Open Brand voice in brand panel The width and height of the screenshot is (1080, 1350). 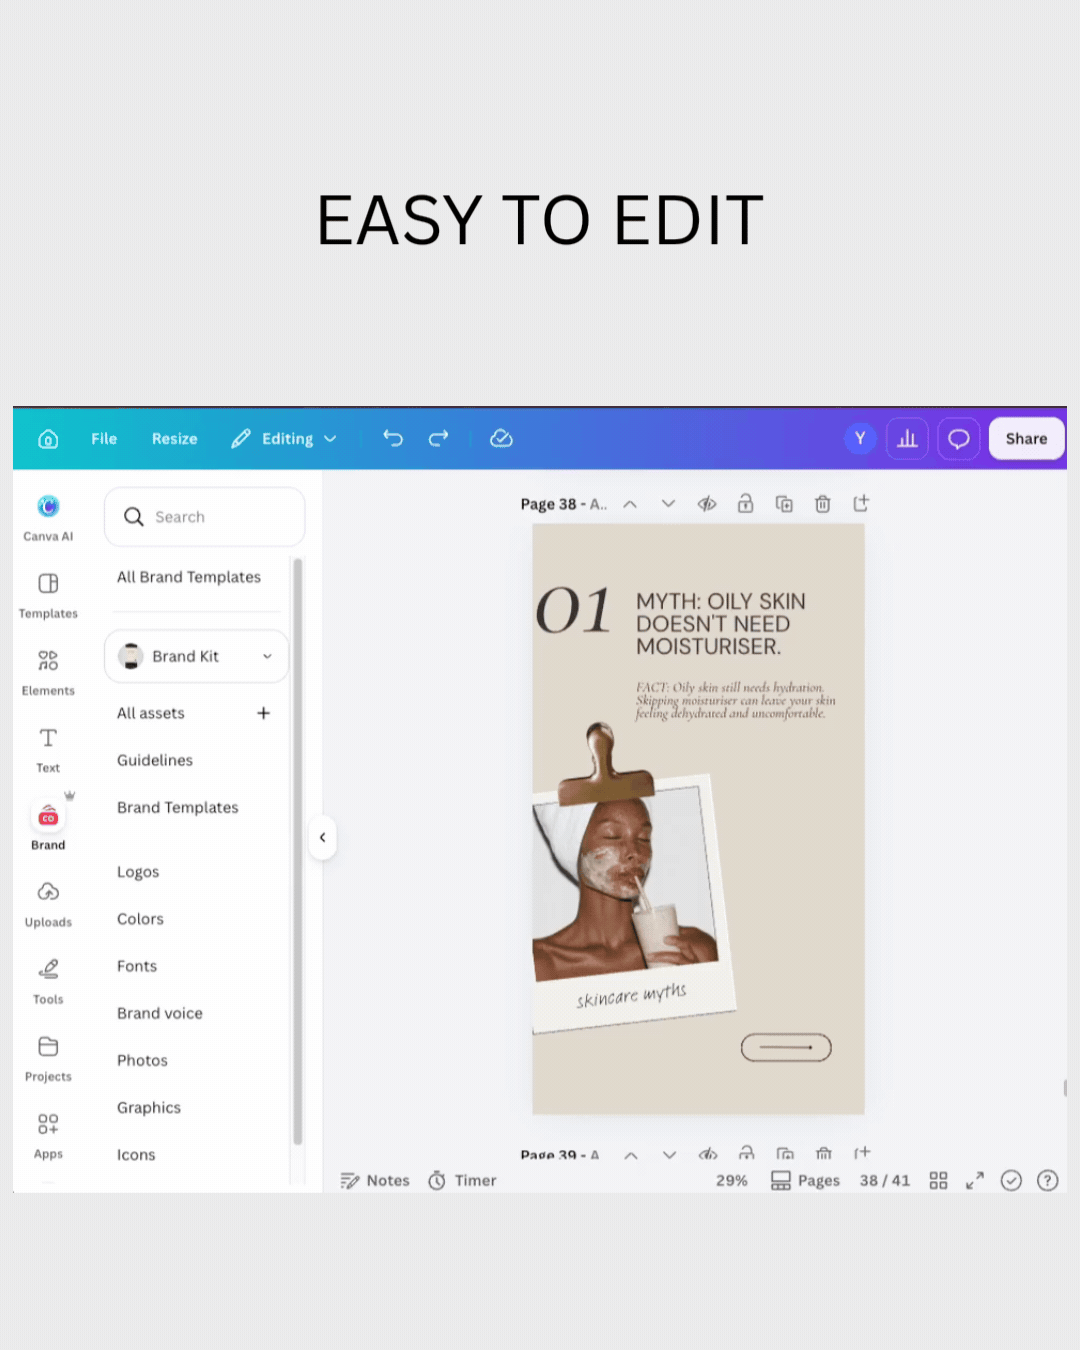pyautogui.click(x=160, y=1013)
